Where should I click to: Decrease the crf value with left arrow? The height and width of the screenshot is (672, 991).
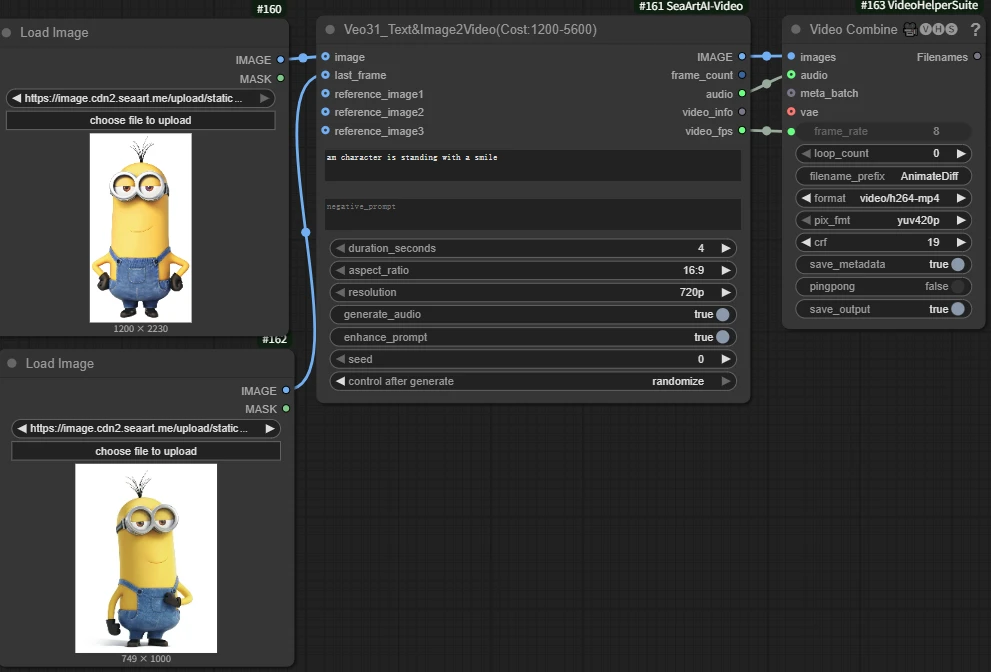point(804,243)
